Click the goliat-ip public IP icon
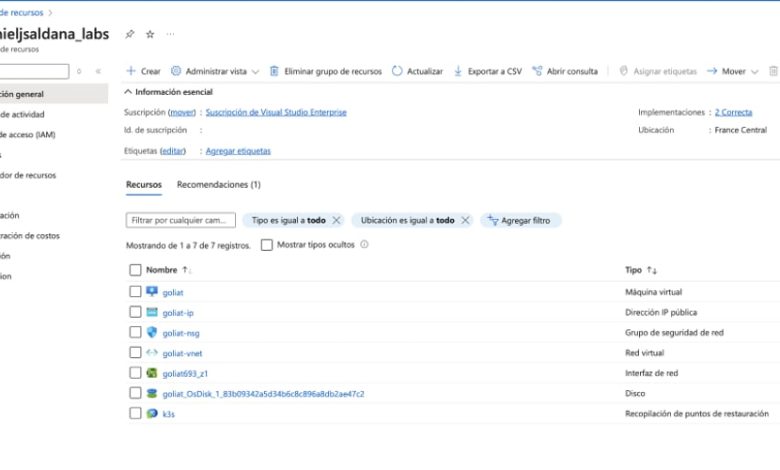This screenshot has height=470, width=780. pos(152,312)
